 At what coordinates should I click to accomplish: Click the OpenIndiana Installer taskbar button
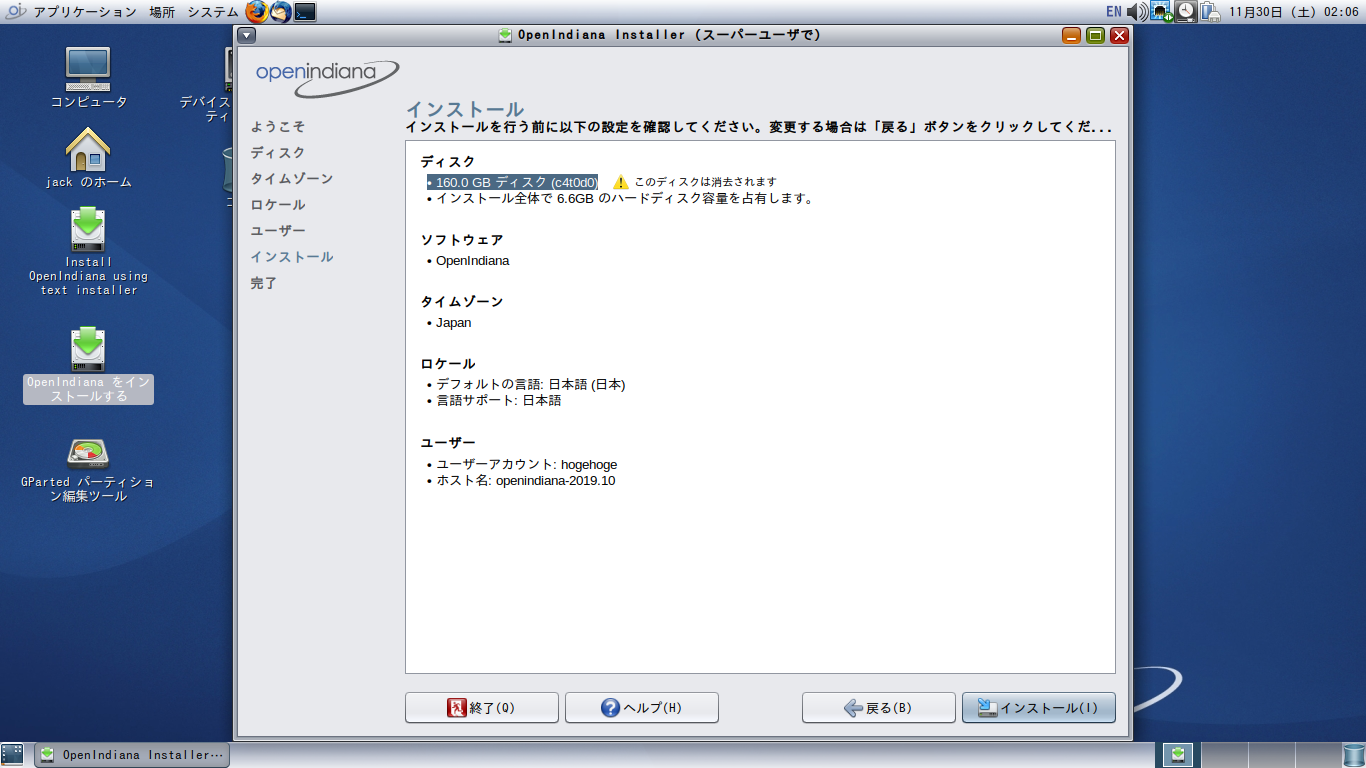132,755
